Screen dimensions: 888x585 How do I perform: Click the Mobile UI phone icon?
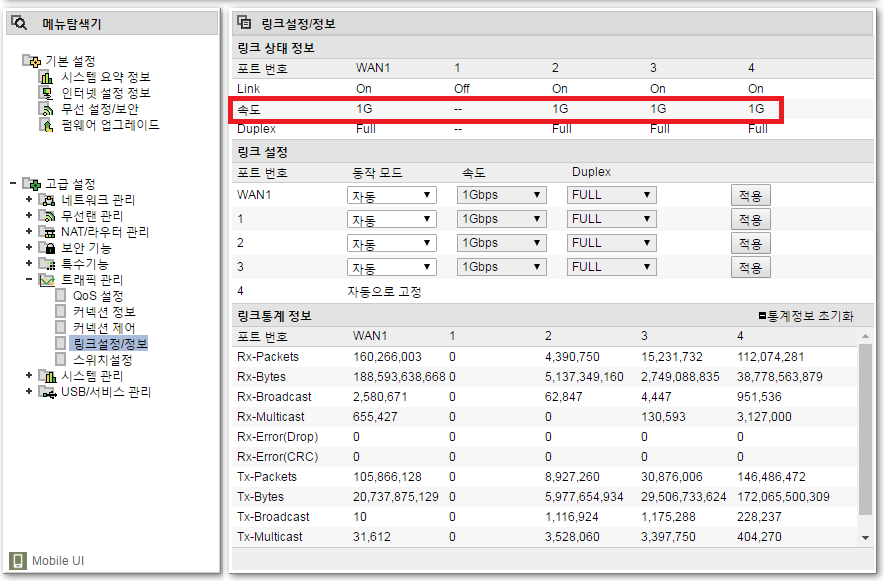pos(18,561)
